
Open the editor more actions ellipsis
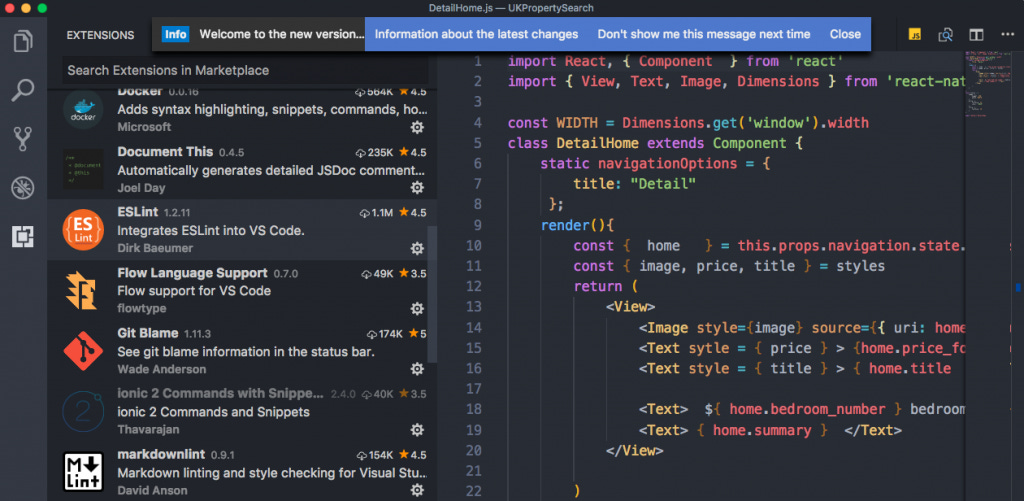(1008, 35)
